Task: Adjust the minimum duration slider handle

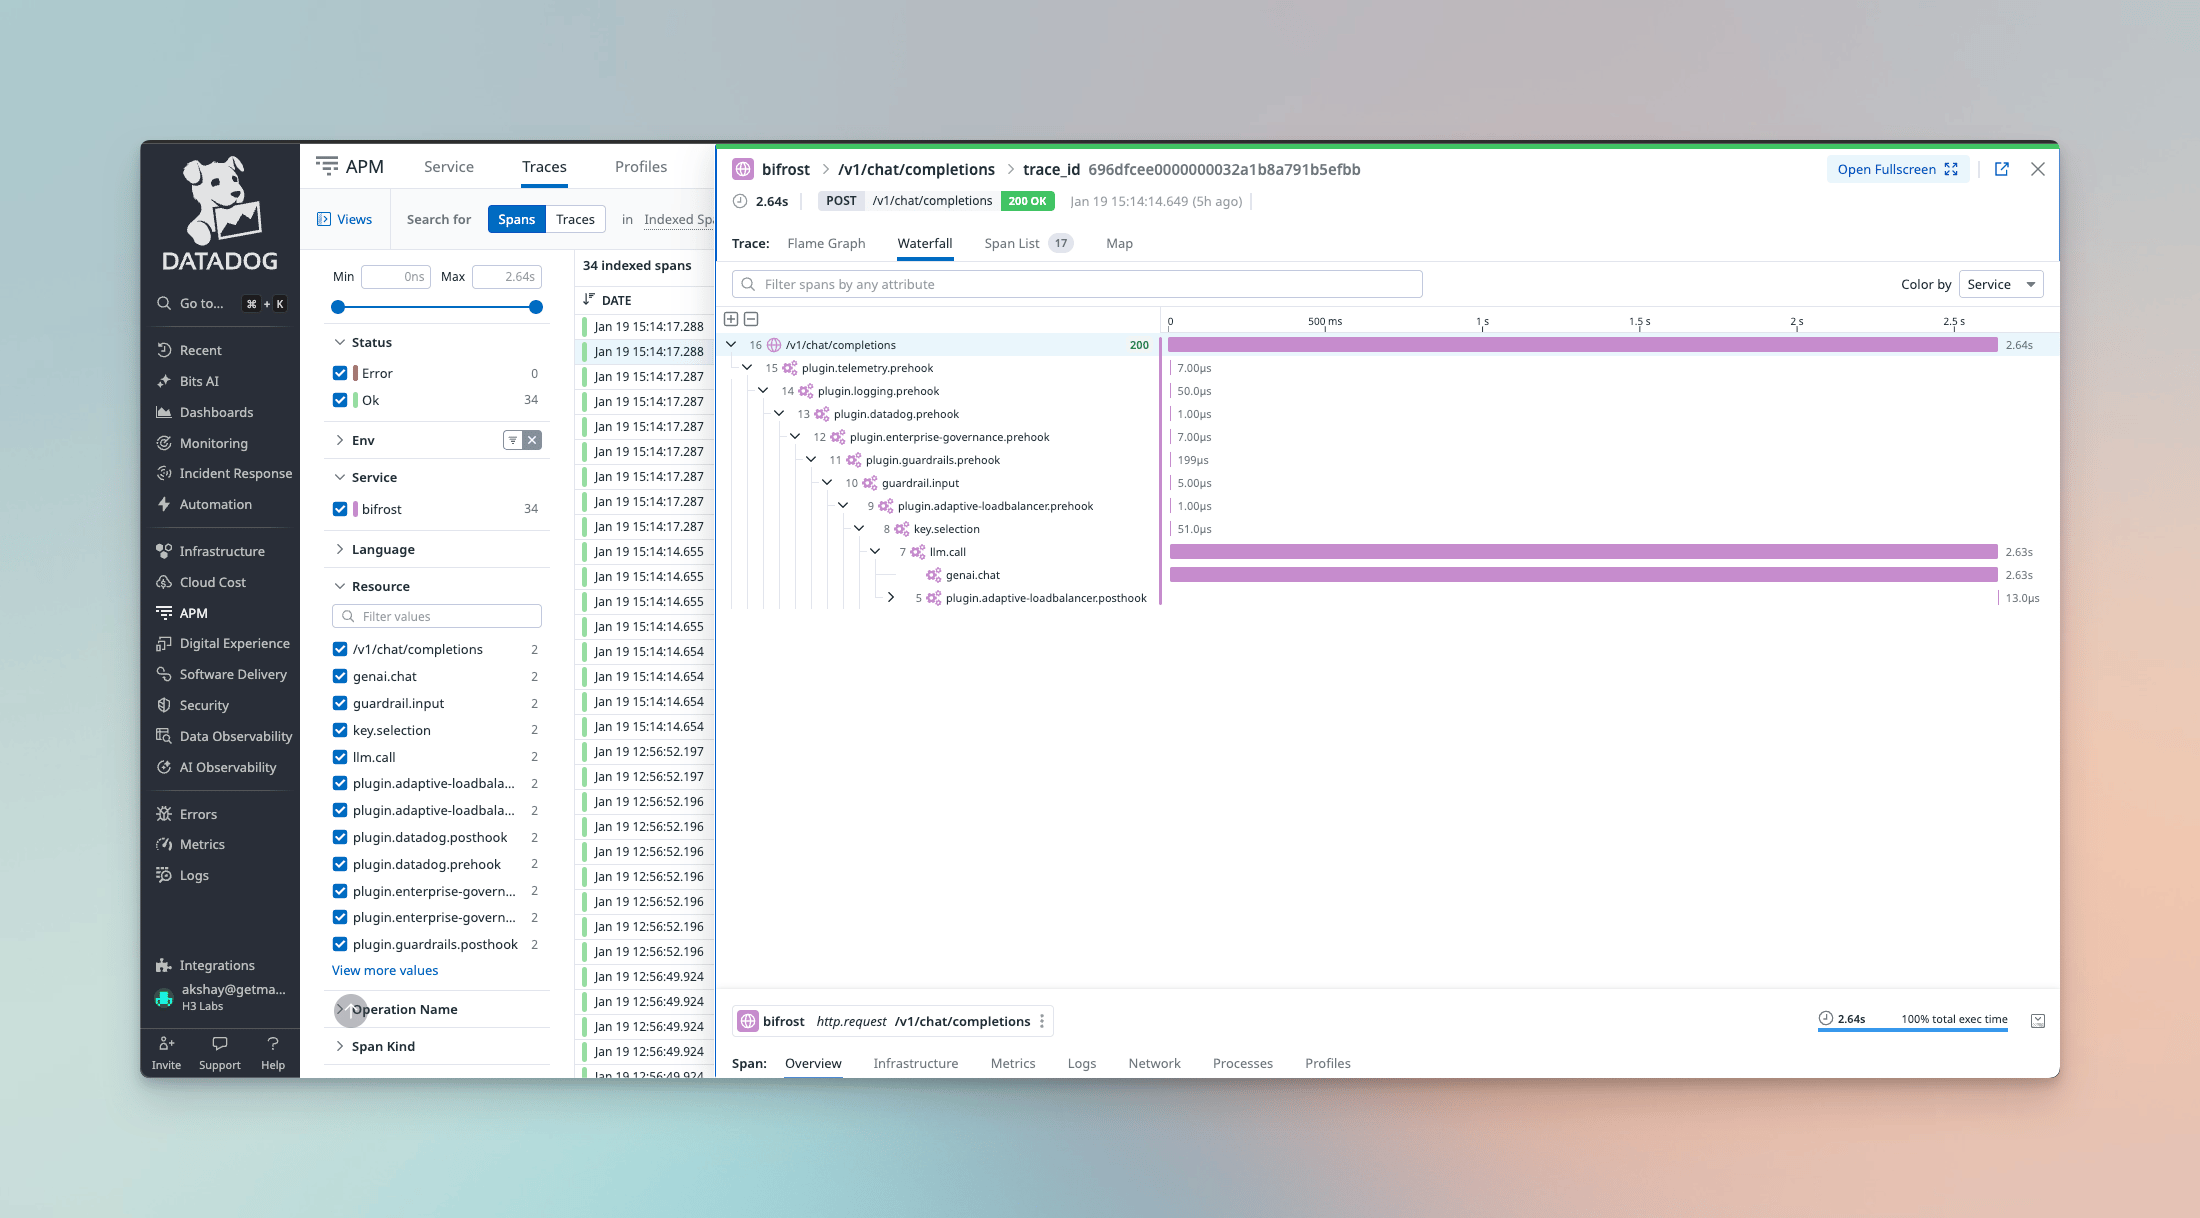Action: tap(338, 307)
